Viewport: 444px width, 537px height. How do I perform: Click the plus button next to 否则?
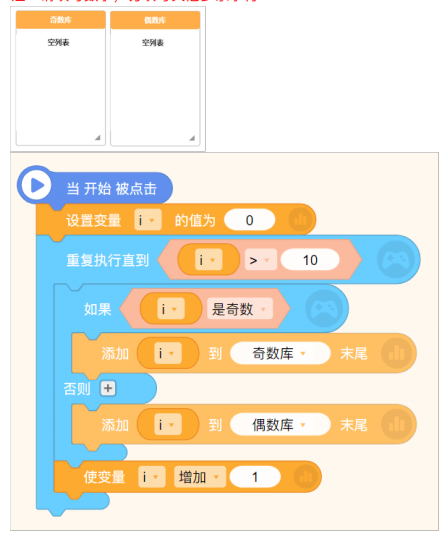108,388
